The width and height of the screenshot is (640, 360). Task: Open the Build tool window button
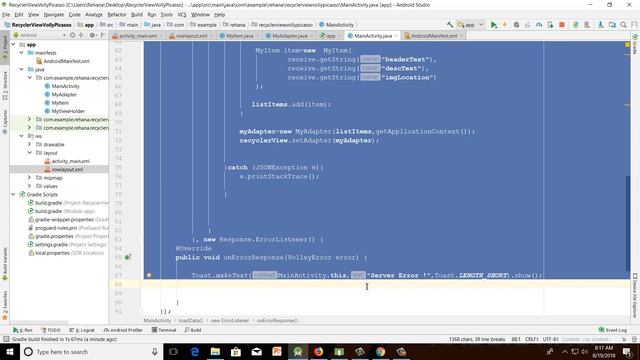(193, 330)
